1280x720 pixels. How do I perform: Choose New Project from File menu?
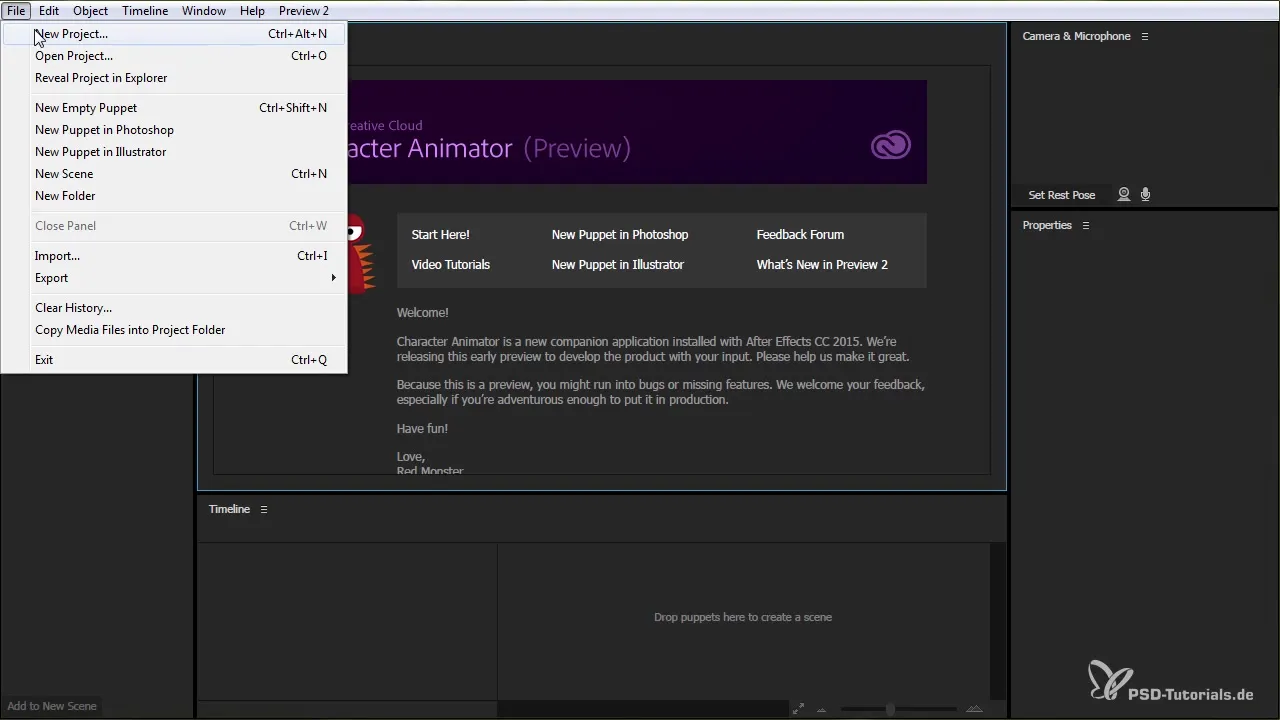174,34
